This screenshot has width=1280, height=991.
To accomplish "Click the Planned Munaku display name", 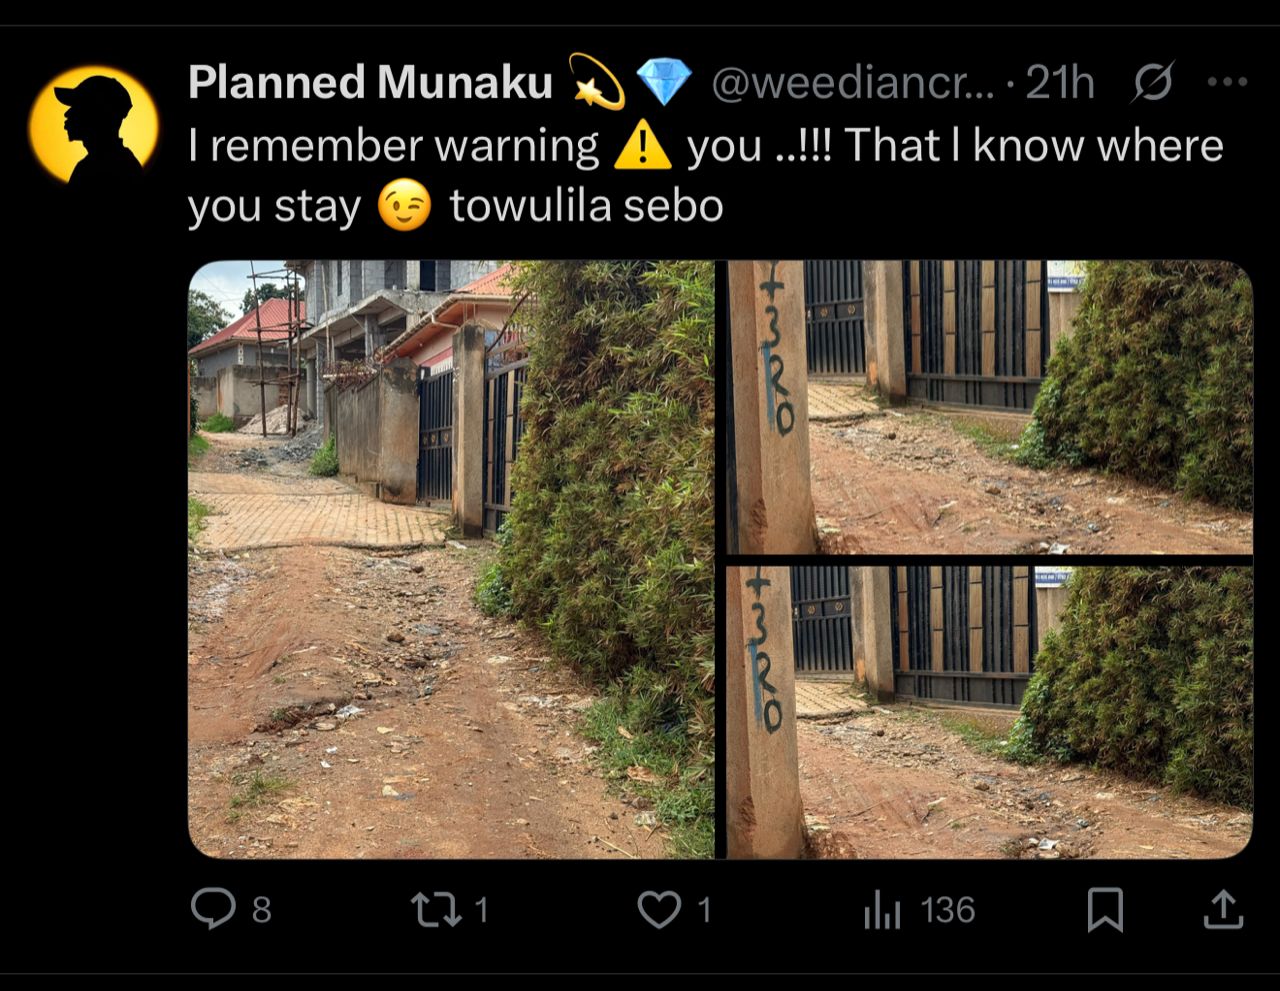I will 370,82.
